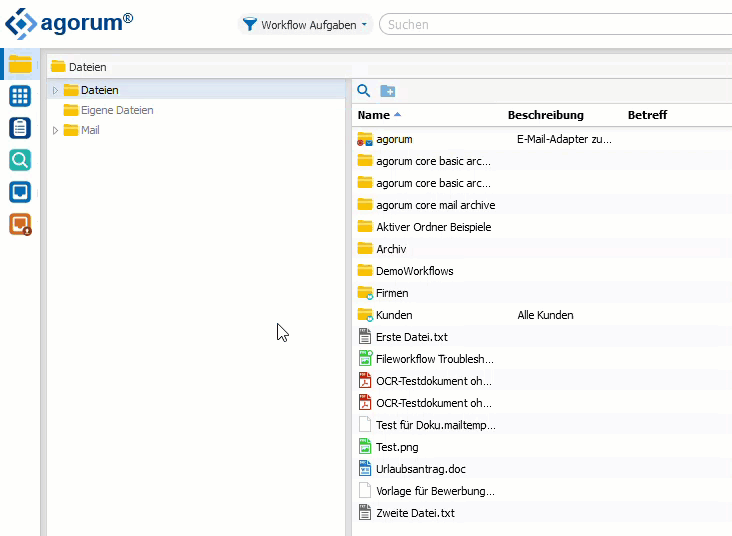Screen dimensions: 732x536
Task: Click the magnifier search icon in file toolbar
Action: pos(364,91)
